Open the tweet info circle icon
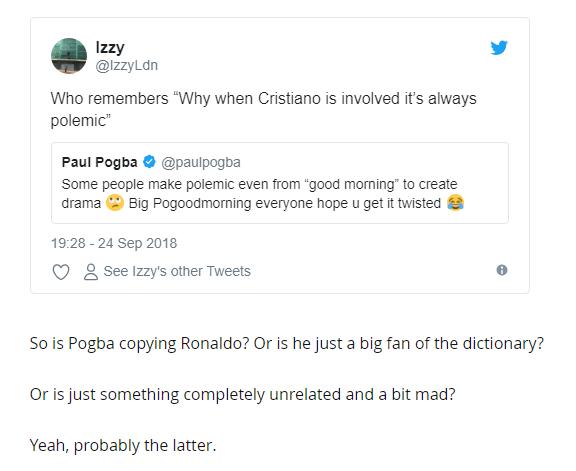 click(x=502, y=270)
